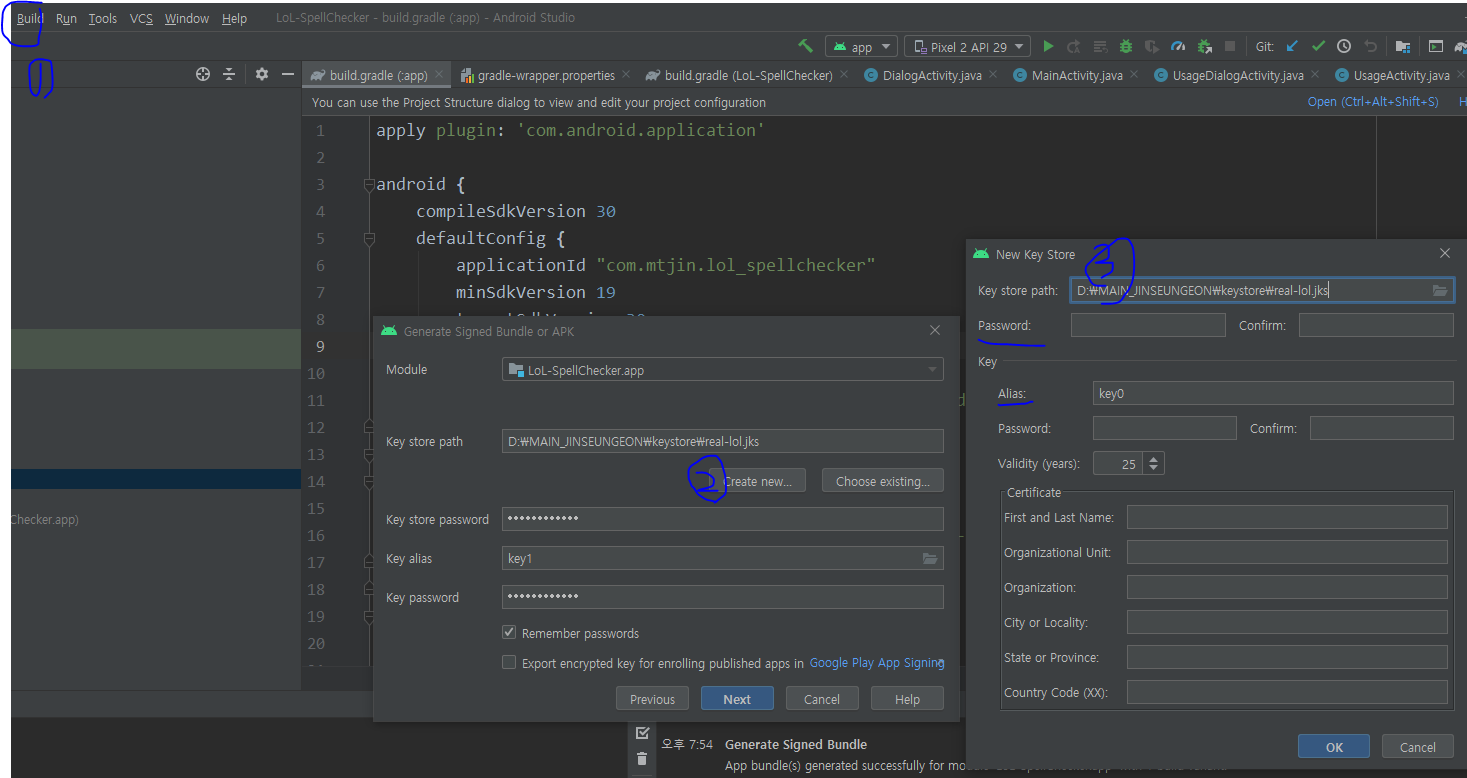Click the Organization field
The height and width of the screenshot is (778, 1467).
(1287, 587)
